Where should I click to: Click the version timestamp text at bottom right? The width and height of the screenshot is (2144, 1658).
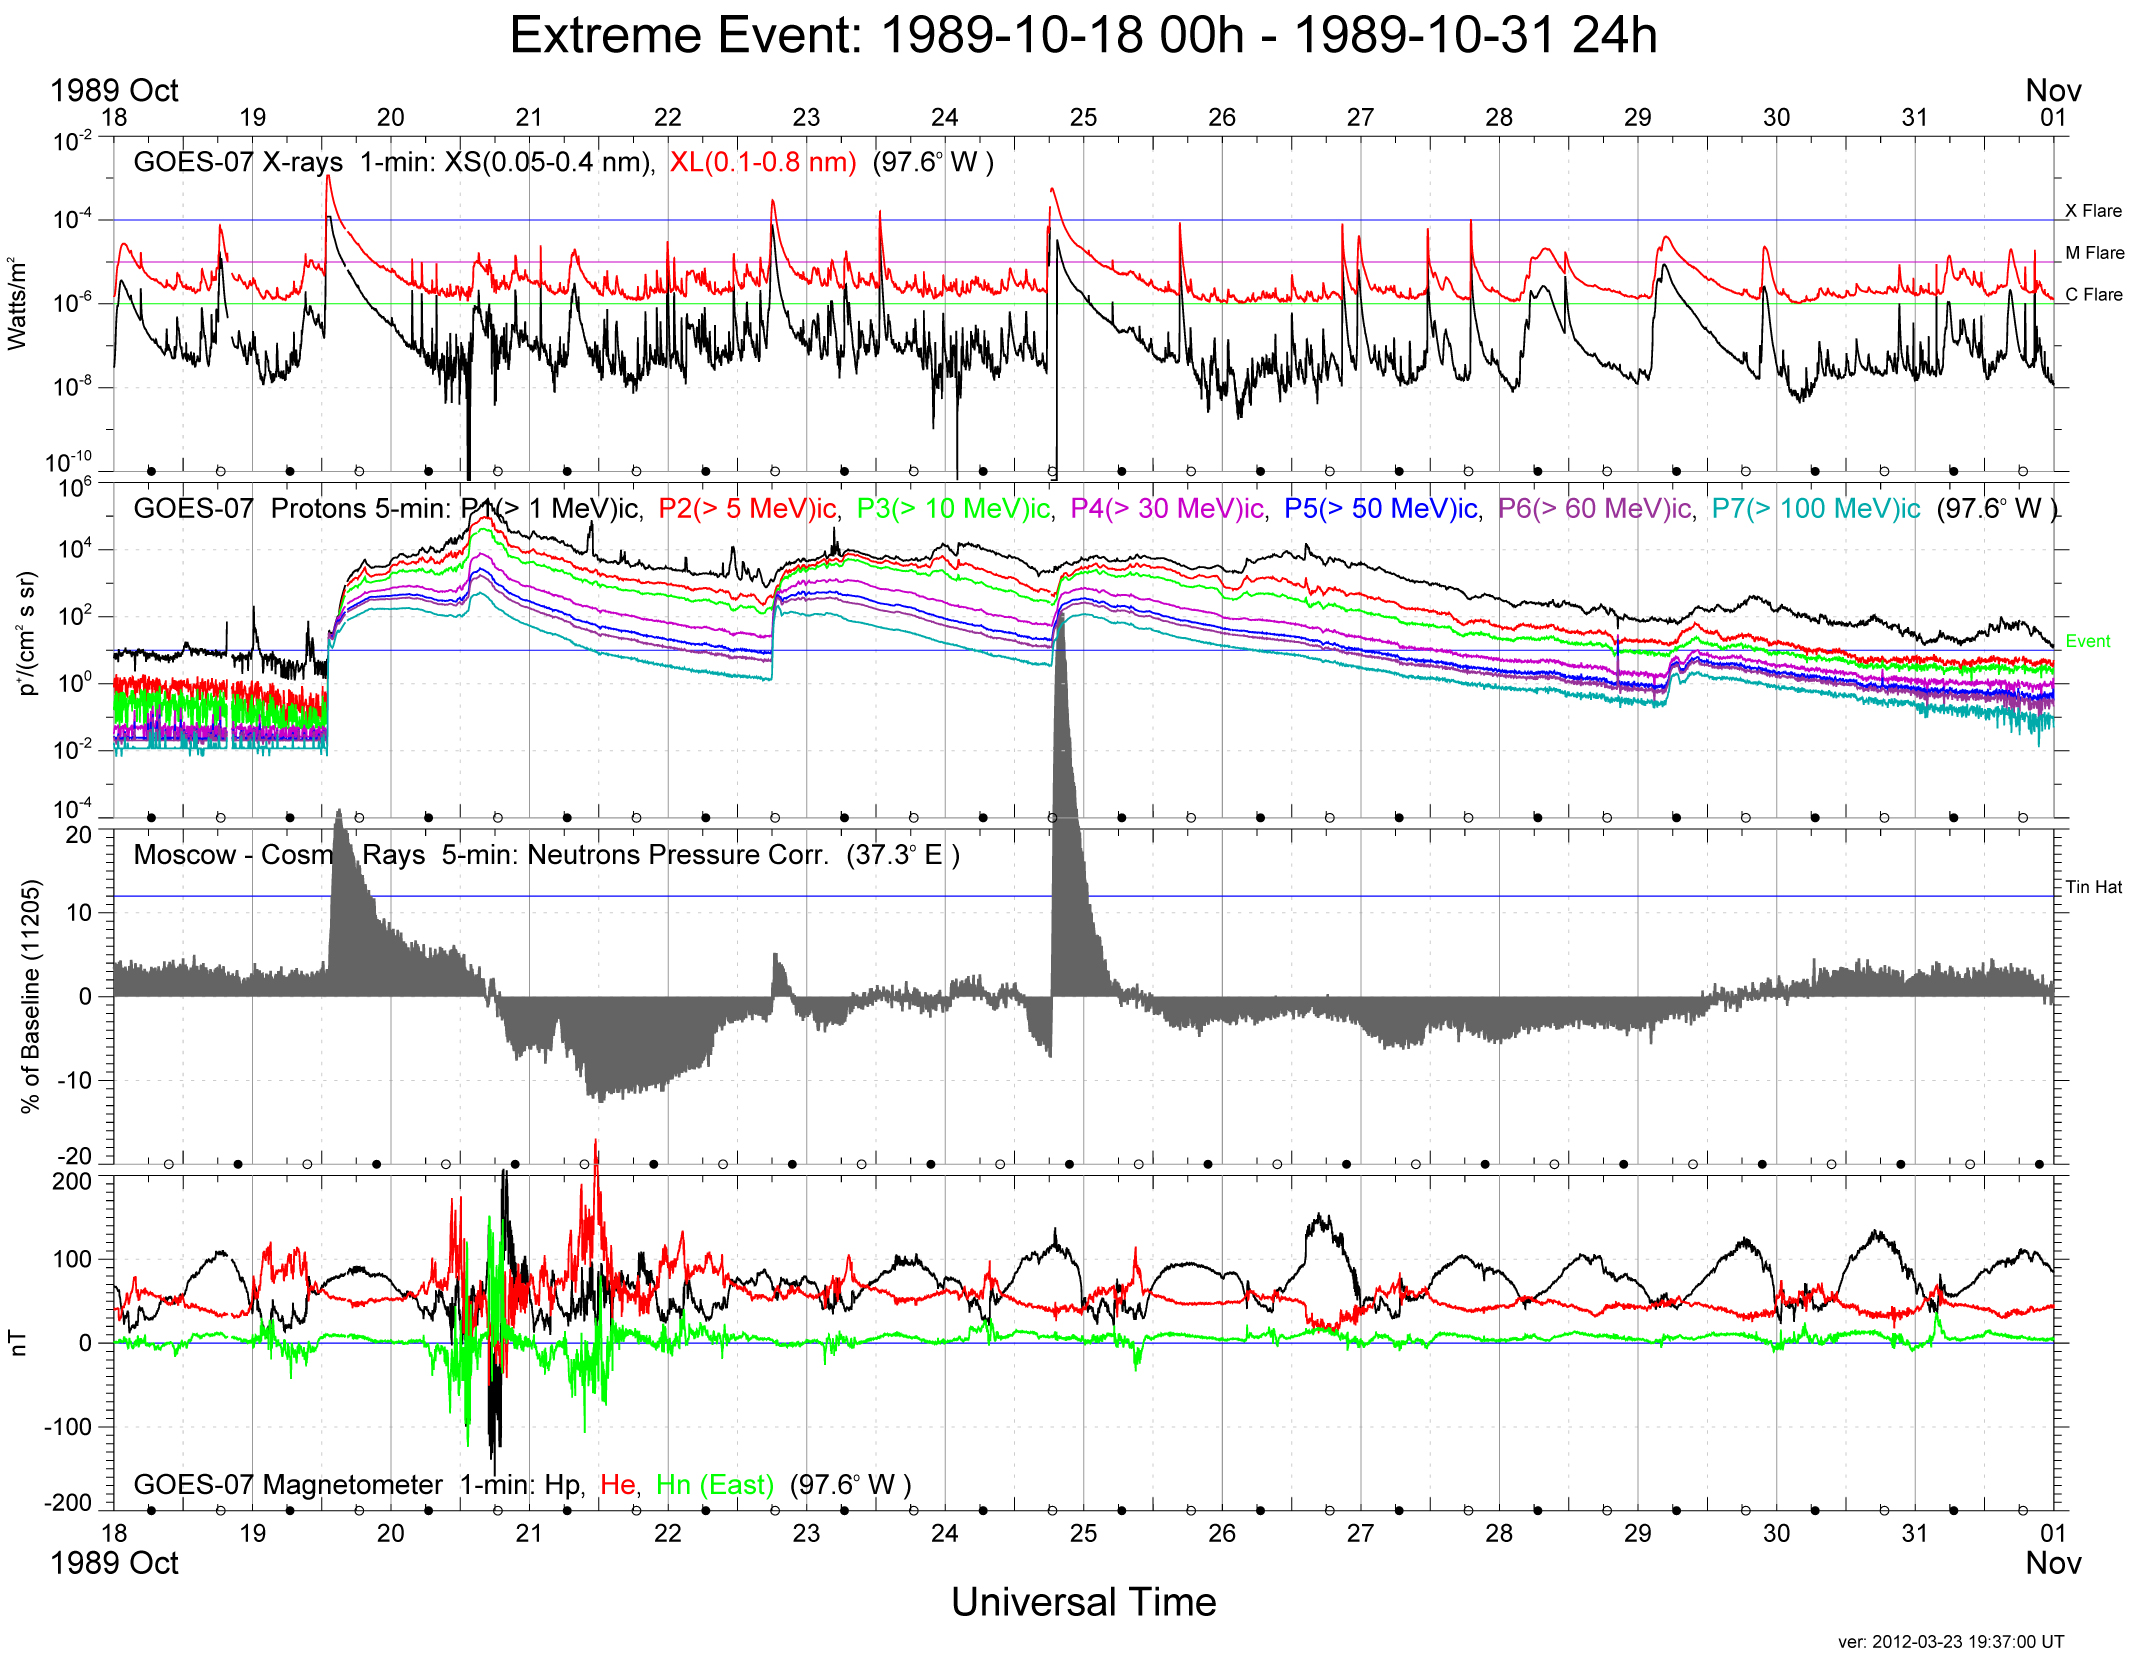tap(1950, 1642)
